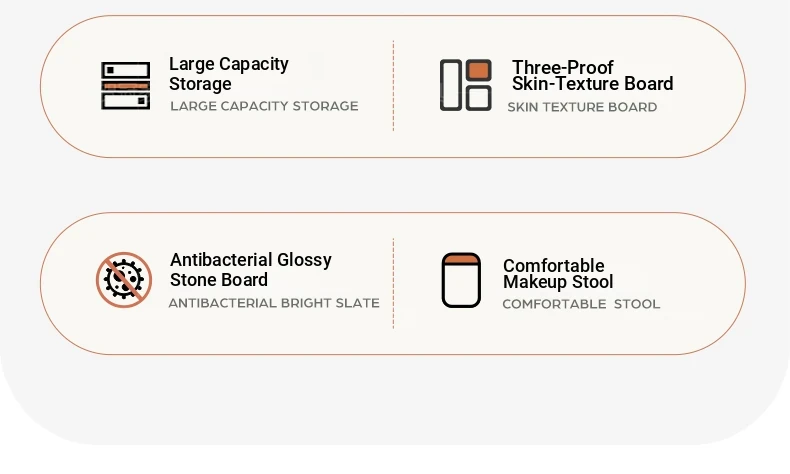Click the ANTIBACTERIAL BRIGHT SLATE subtitle
Screen dimensions: 790x474
click(x=274, y=303)
